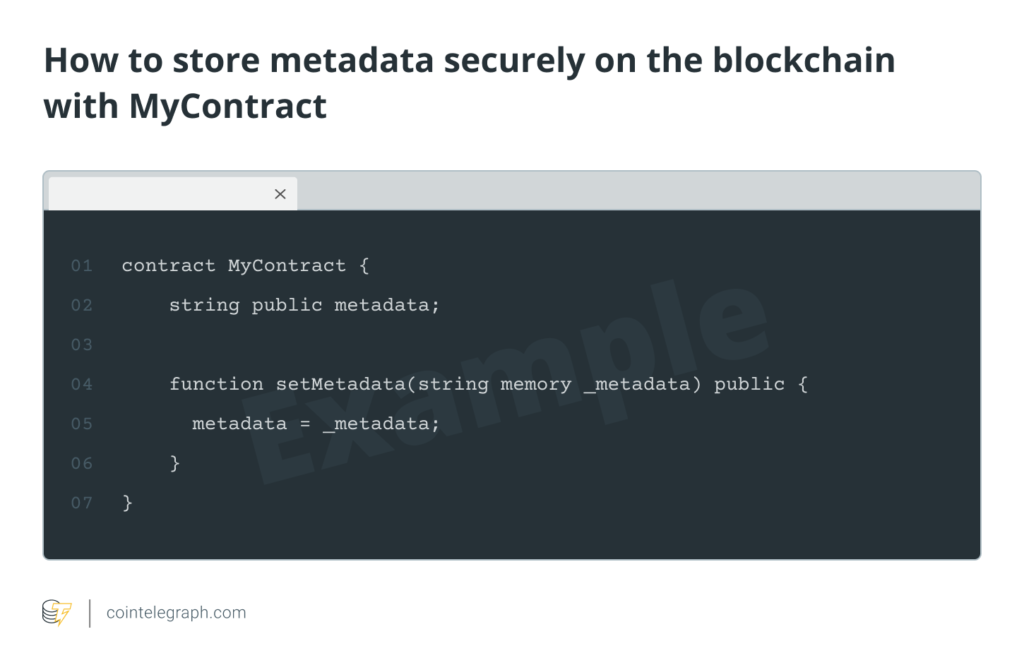The image size is (1024, 670).
Task: Place cursor on "string public metadata;" line
Action: pyautogui.click(x=304, y=305)
